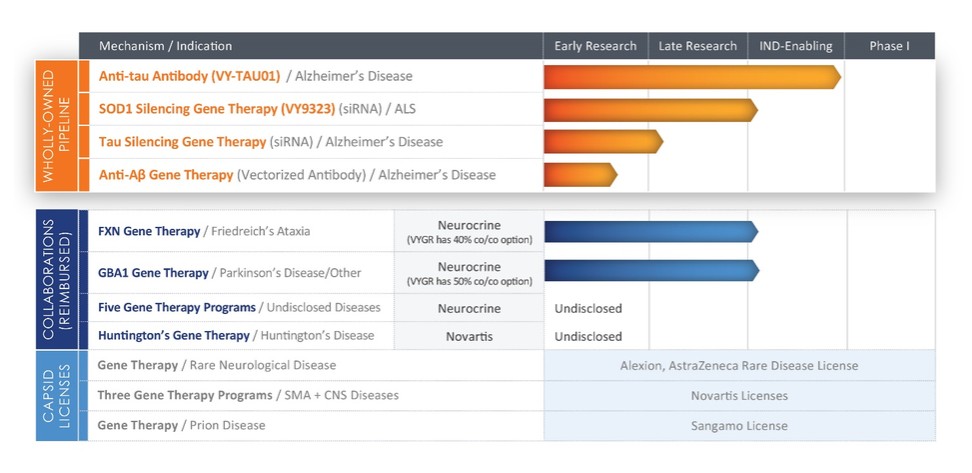Click the Phase I column header
This screenshot has width=972, height=473.
click(x=889, y=46)
